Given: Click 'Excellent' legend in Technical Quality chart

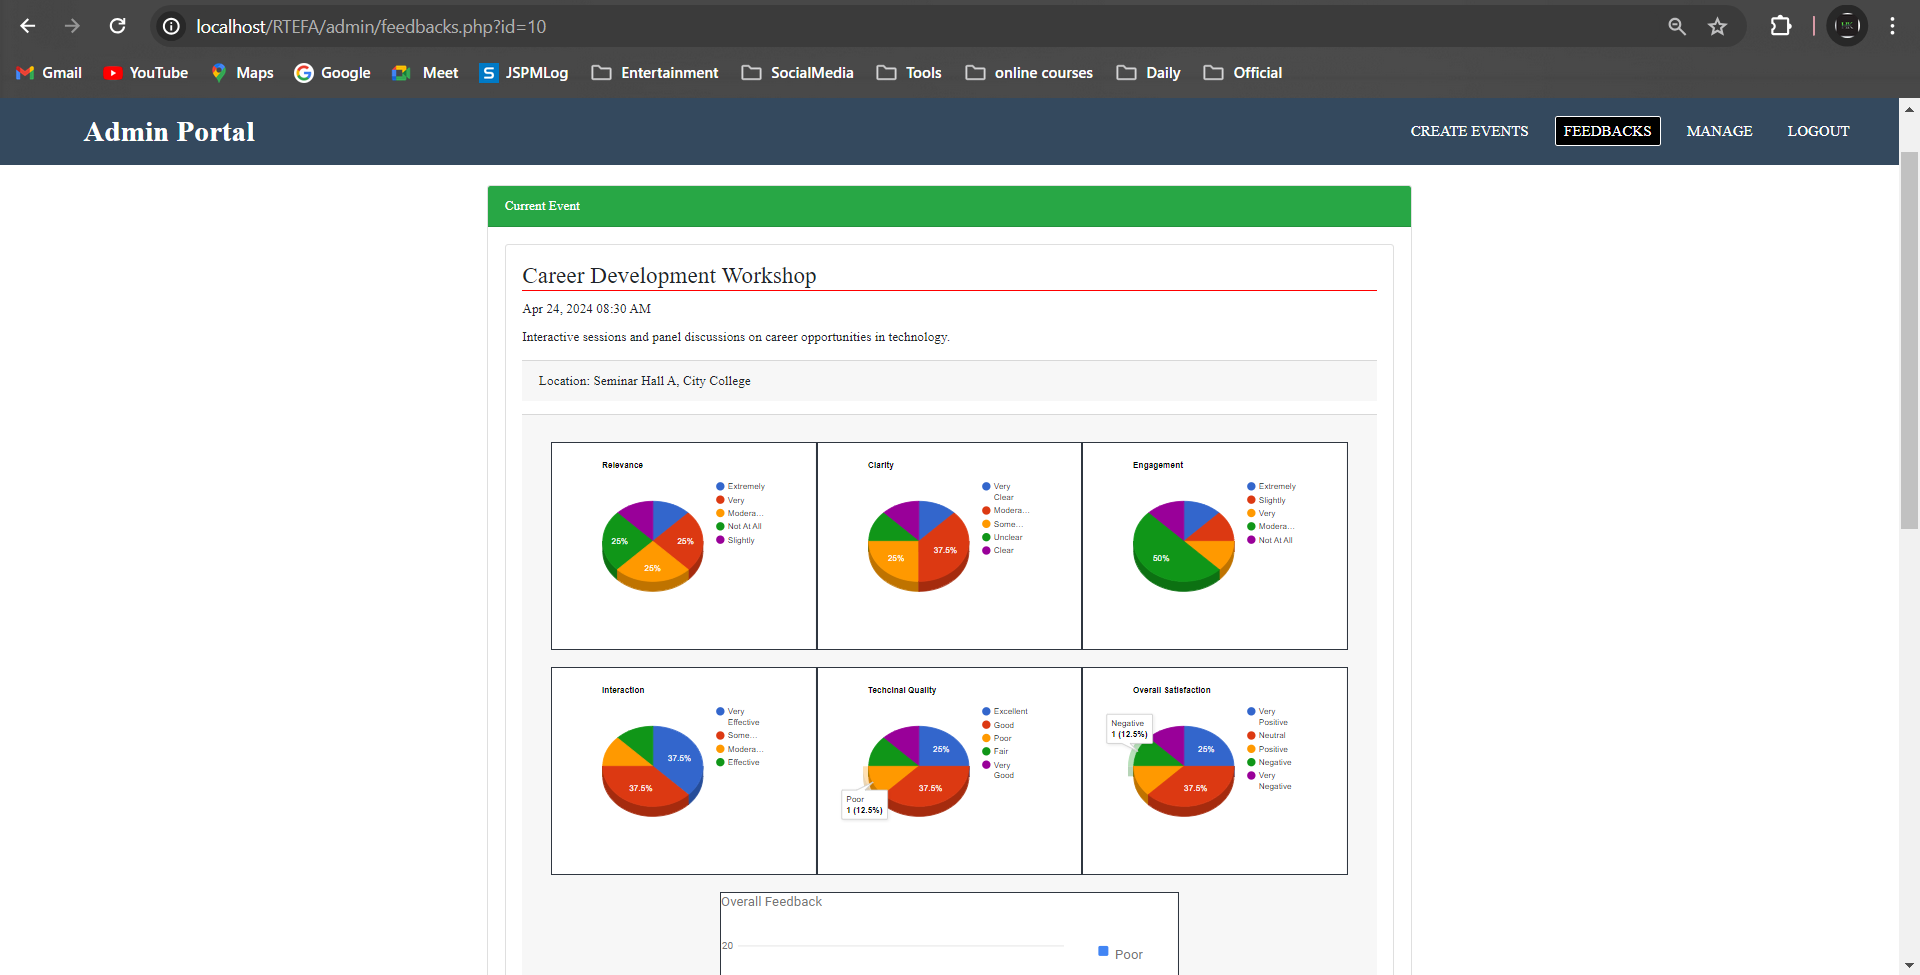Looking at the screenshot, I should click(1005, 711).
